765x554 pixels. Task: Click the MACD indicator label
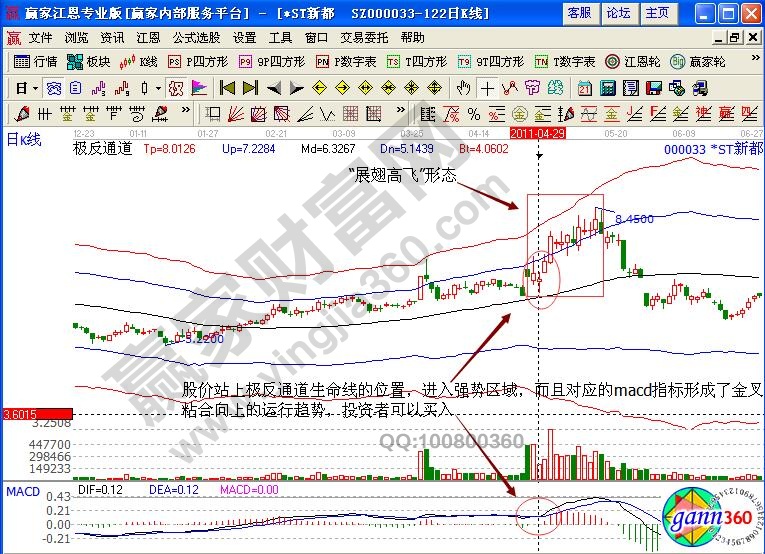[22, 493]
